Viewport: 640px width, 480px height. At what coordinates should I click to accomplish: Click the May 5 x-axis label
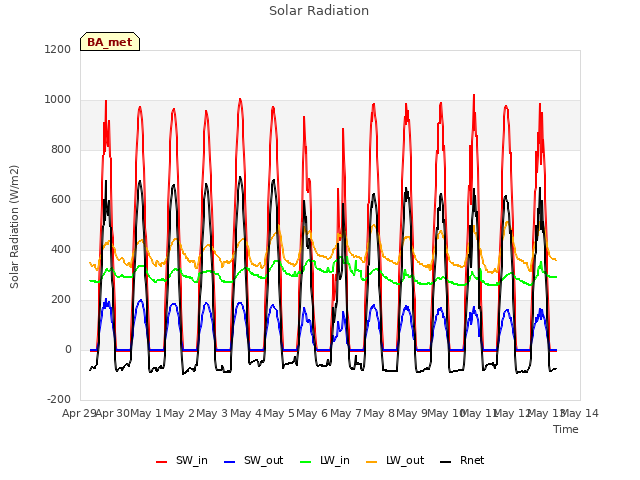(x=279, y=413)
